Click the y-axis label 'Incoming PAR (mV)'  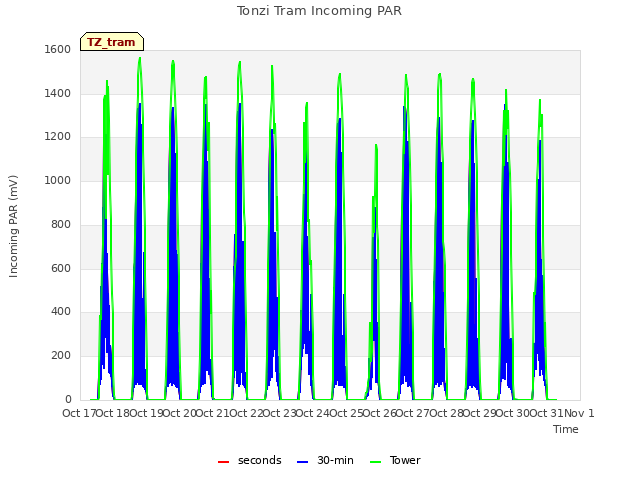click(x=13, y=226)
